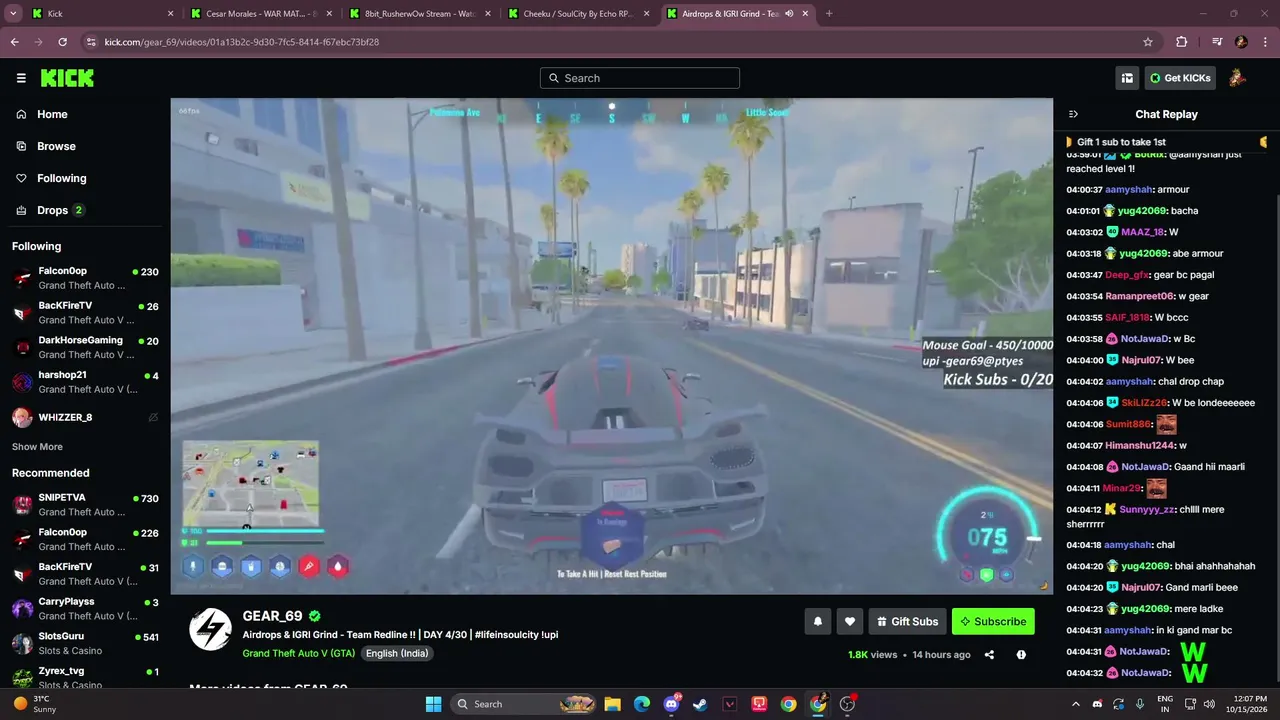Show hidden system tray icons
The image size is (1280, 720).
pos(1076,704)
